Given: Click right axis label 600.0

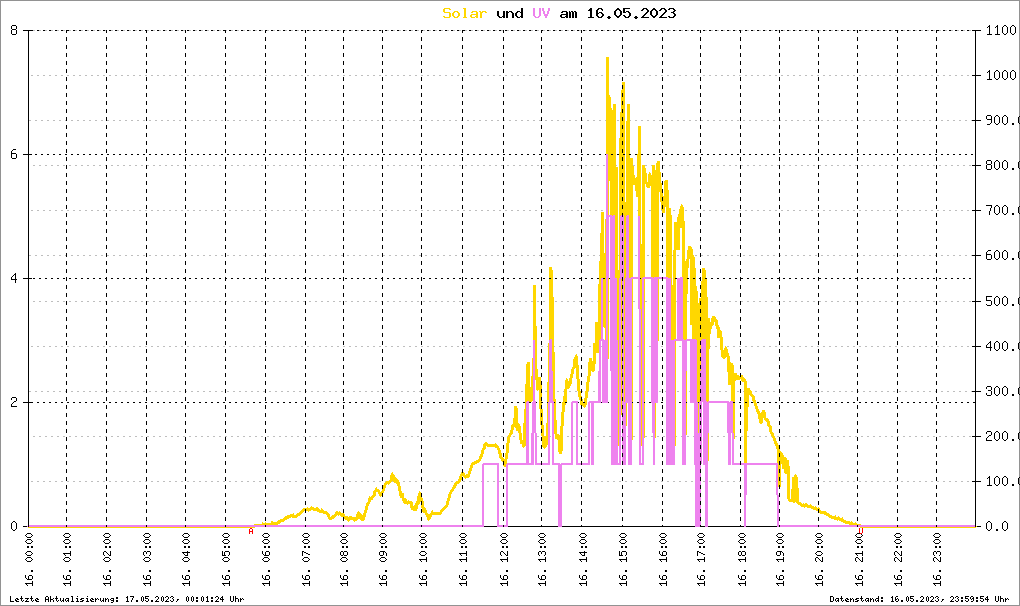Looking at the screenshot, I should (1002, 256).
